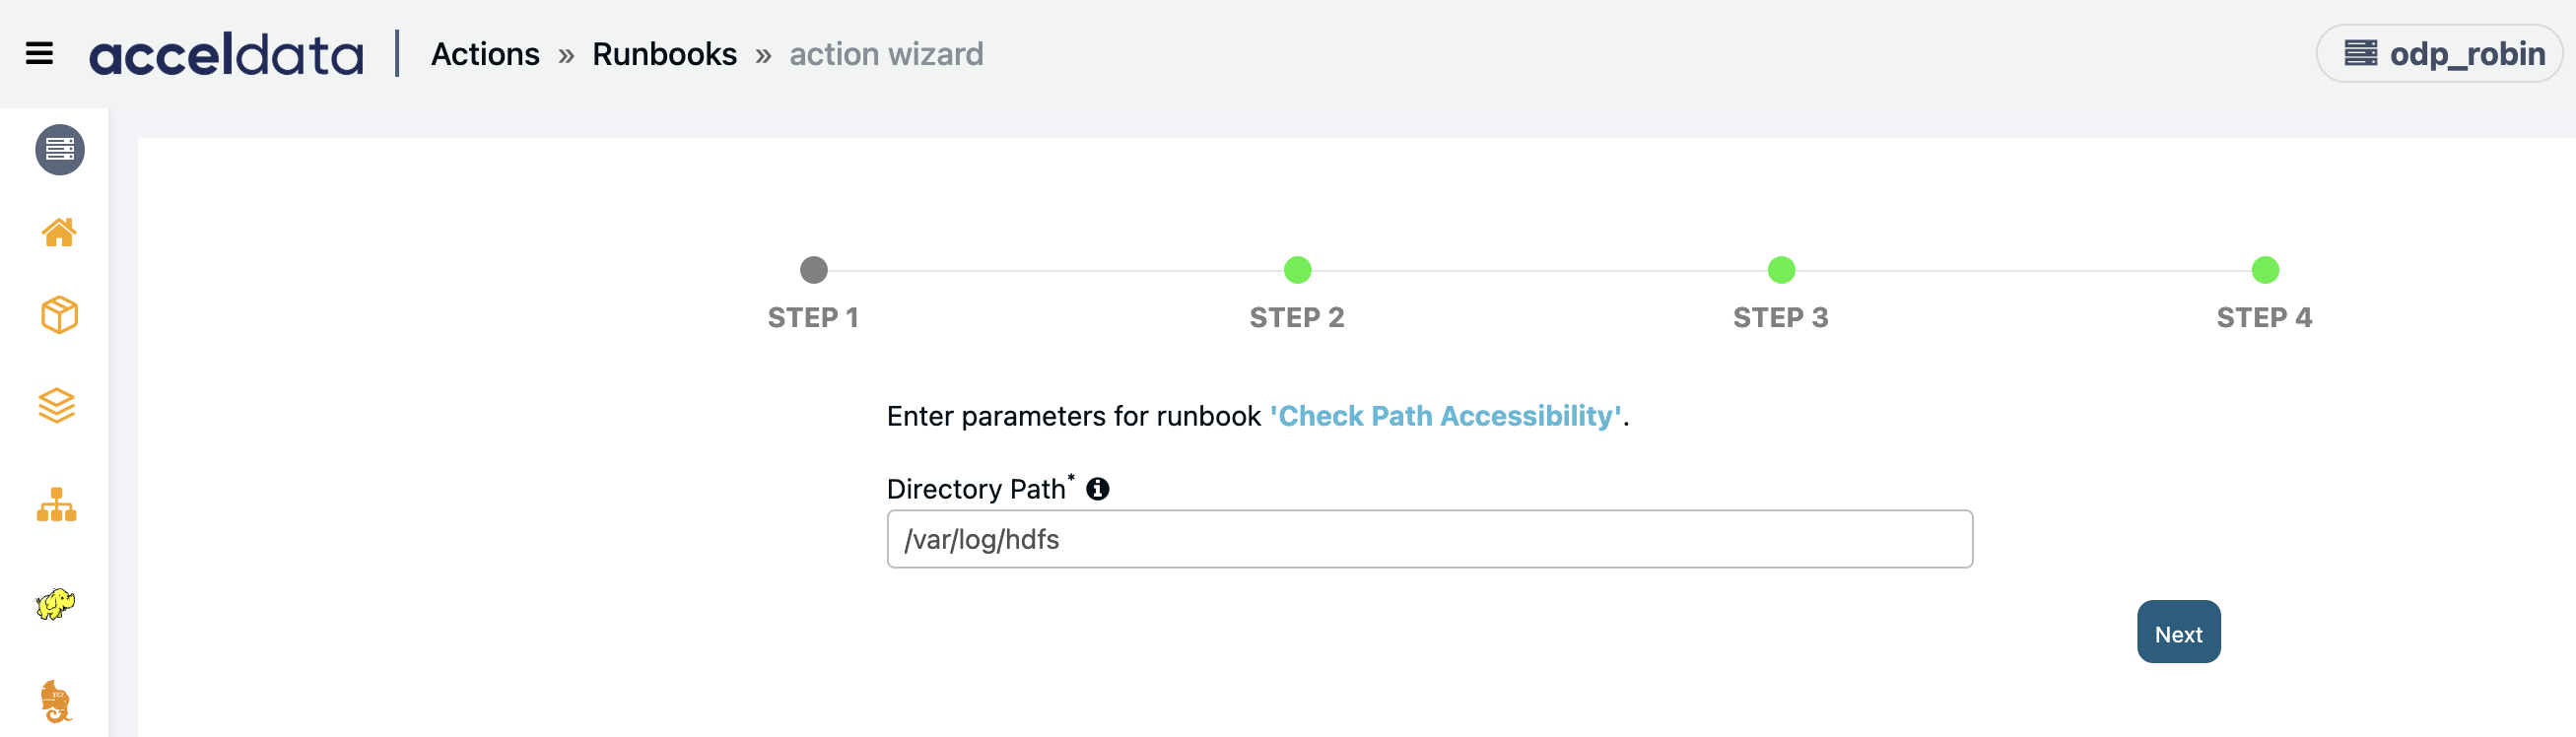
Task: Navigate to Runbooks breadcrumb
Action: coord(664,54)
